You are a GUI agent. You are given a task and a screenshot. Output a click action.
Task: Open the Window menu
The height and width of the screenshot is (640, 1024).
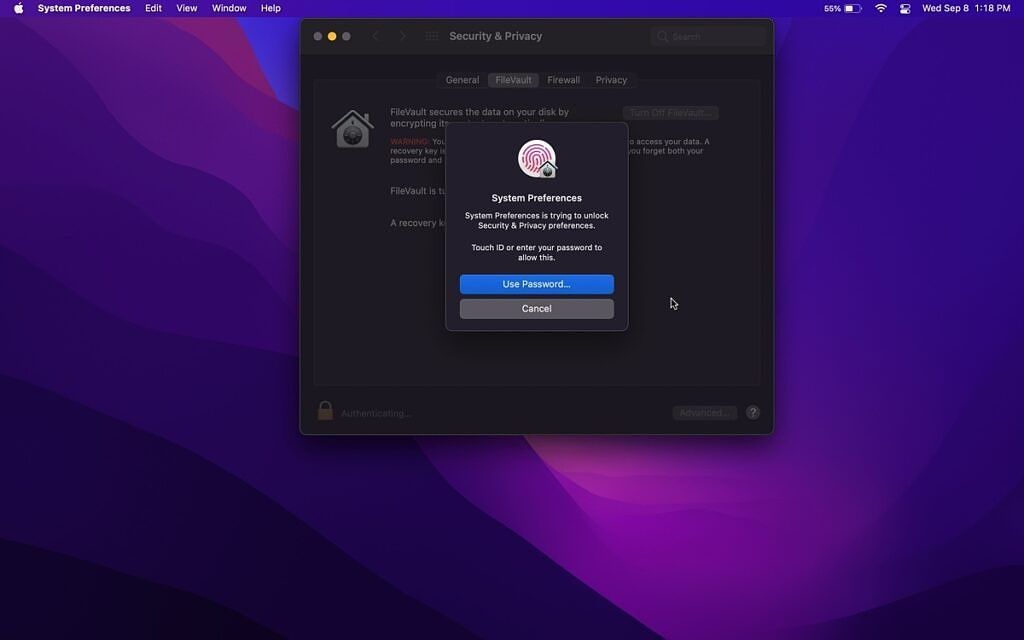click(229, 8)
